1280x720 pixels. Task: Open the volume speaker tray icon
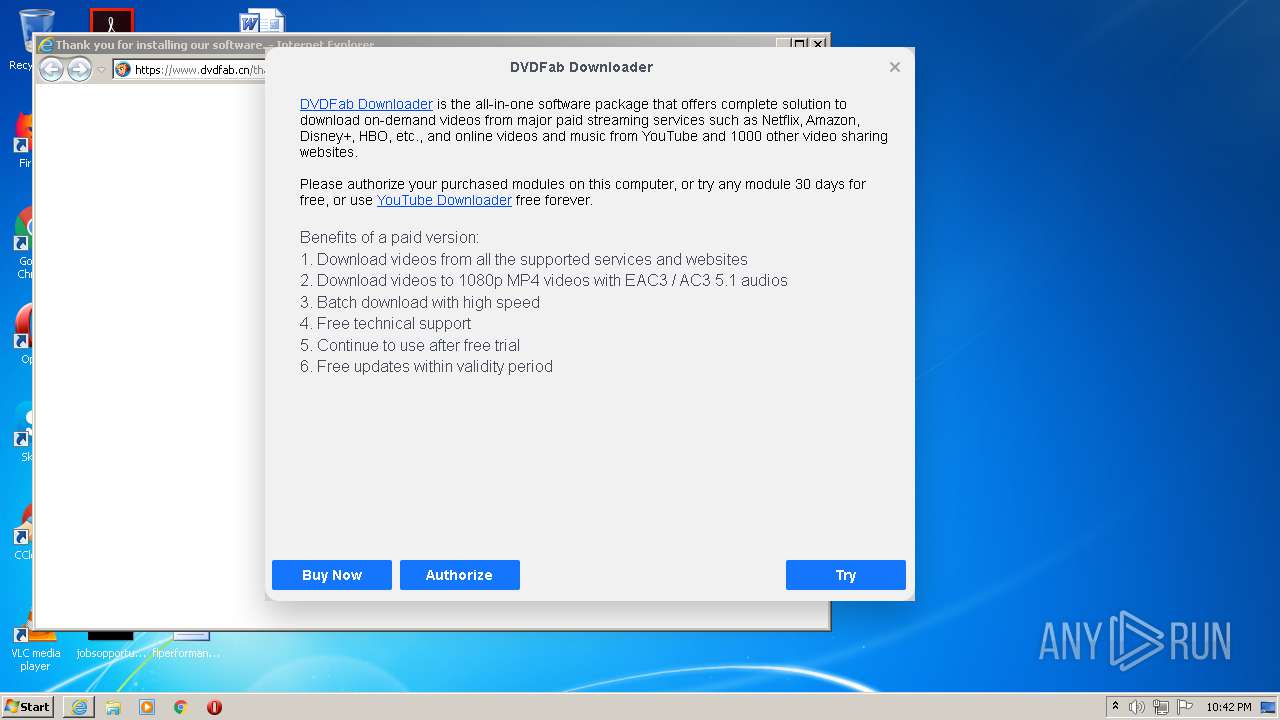pos(1137,707)
